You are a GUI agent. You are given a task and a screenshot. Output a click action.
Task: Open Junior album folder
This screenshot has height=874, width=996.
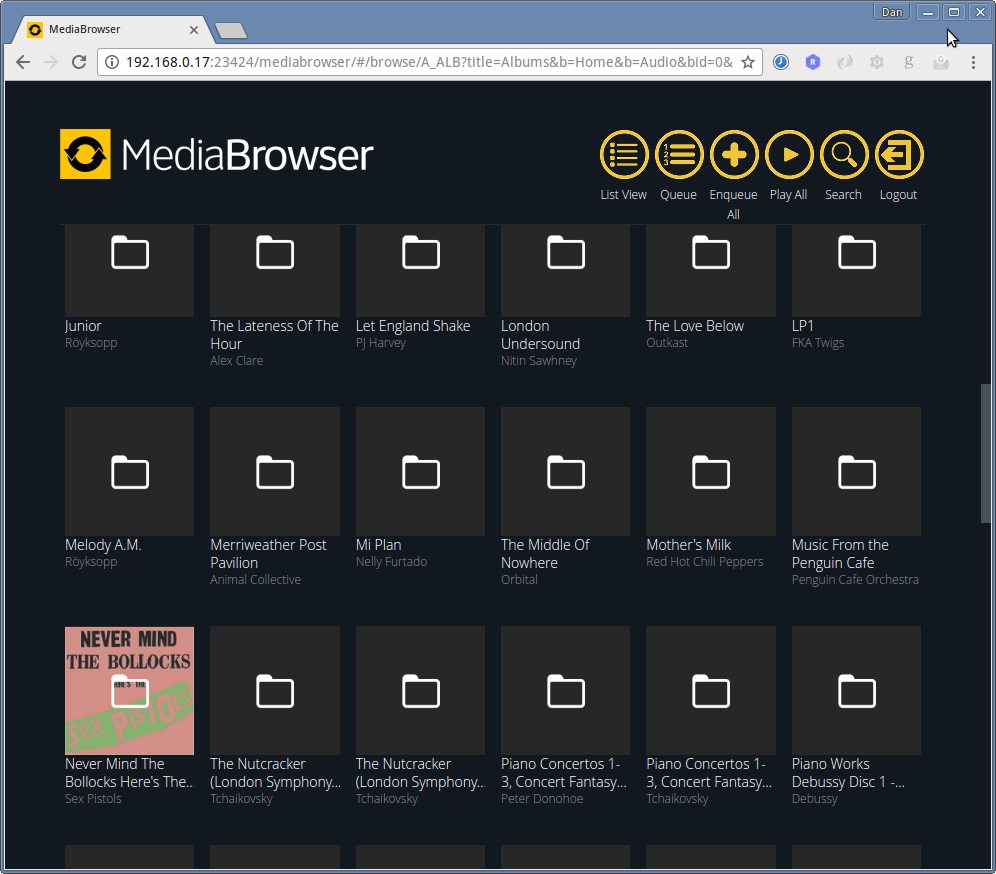130,270
